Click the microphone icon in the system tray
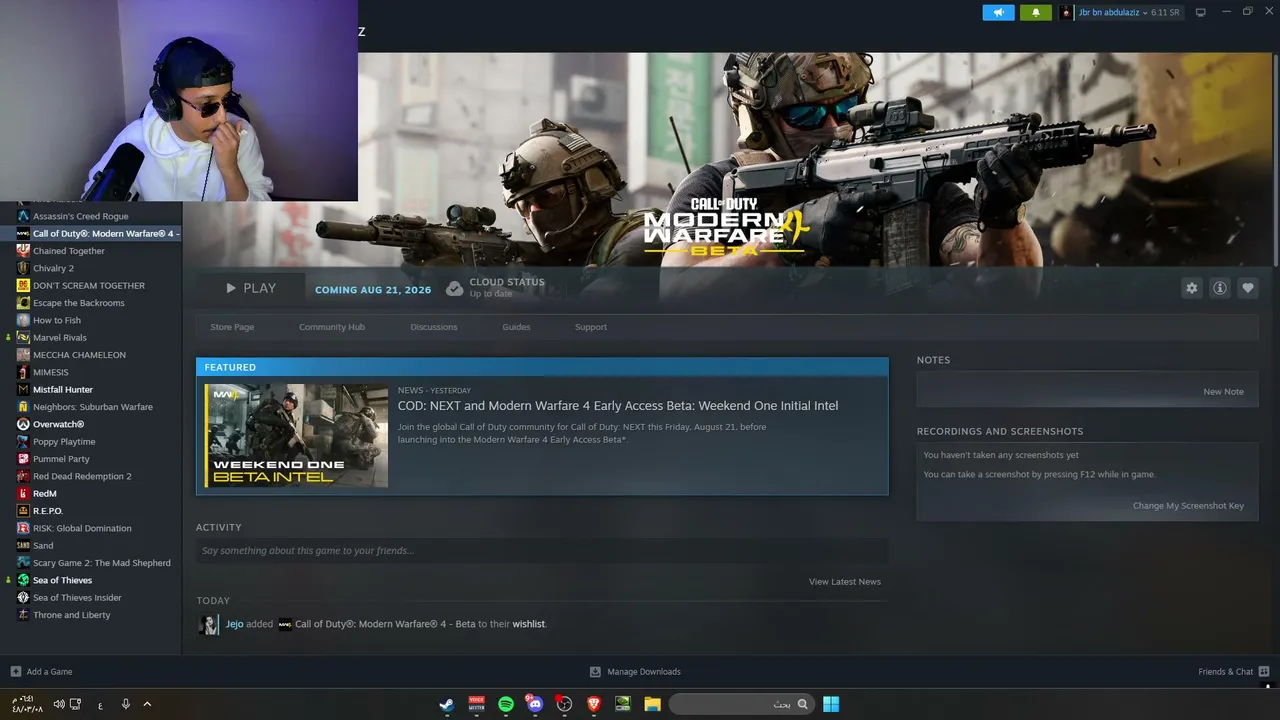This screenshot has height=720, width=1280. click(x=126, y=704)
